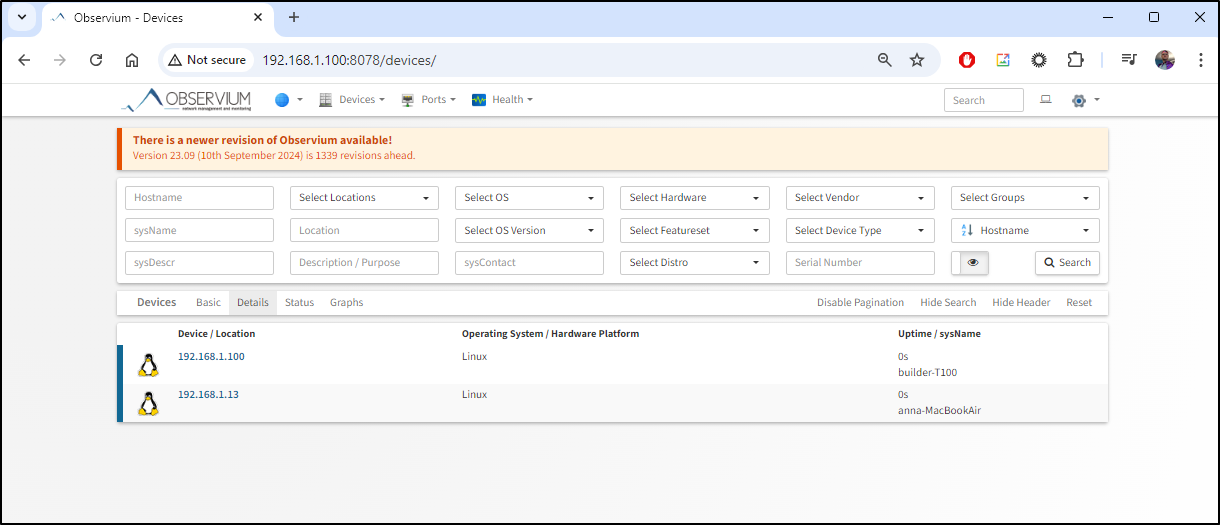Screen dimensions: 1220x525
Task: Click the Observium logo
Action: (186, 100)
